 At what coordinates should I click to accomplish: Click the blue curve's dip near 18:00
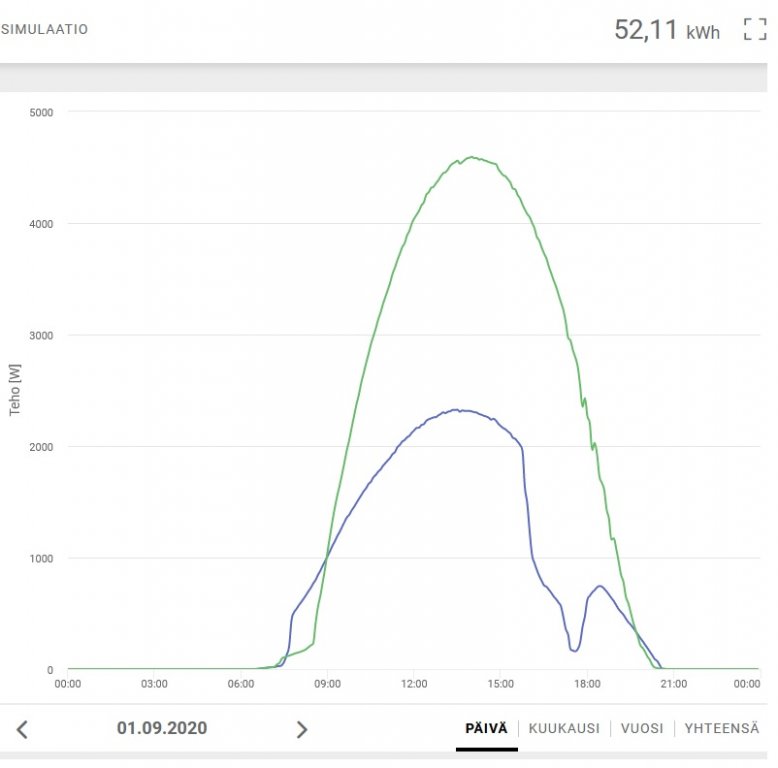click(574, 651)
